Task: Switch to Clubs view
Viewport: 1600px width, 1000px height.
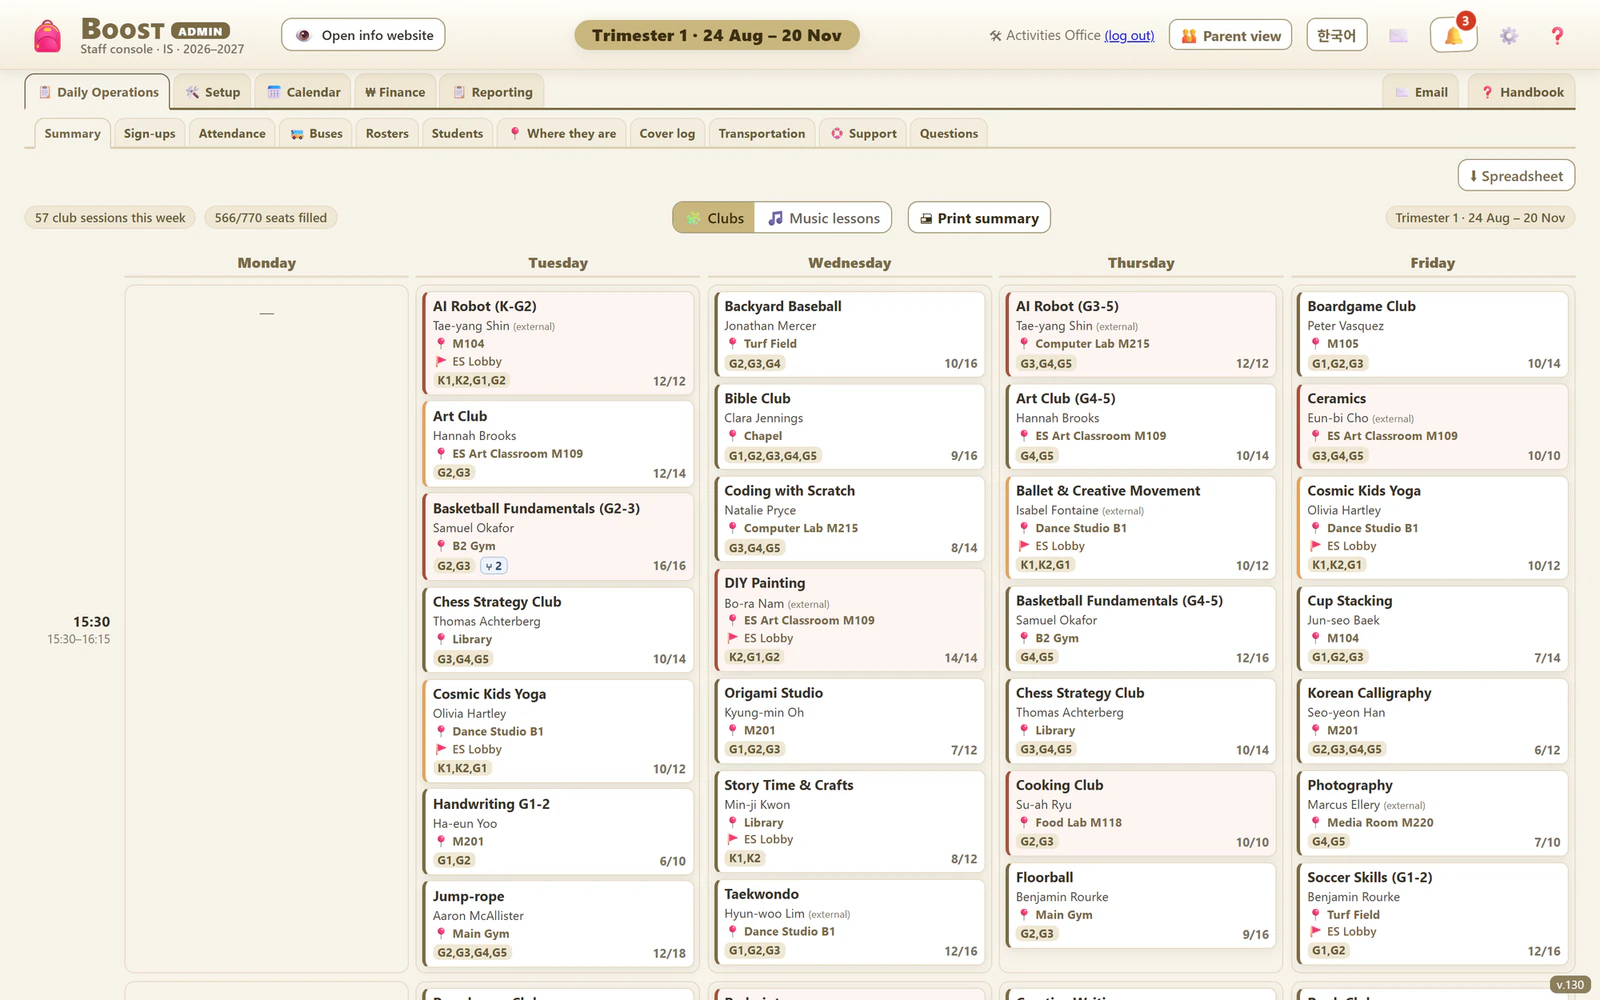Action: [714, 218]
